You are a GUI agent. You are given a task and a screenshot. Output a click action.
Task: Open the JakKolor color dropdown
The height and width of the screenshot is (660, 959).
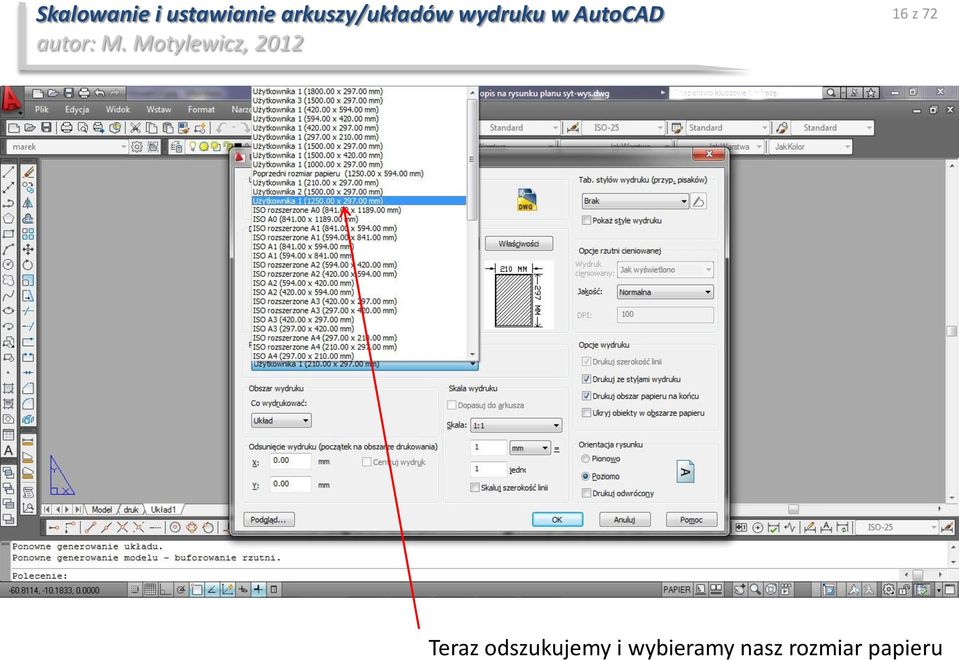pyautogui.click(x=811, y=147)
